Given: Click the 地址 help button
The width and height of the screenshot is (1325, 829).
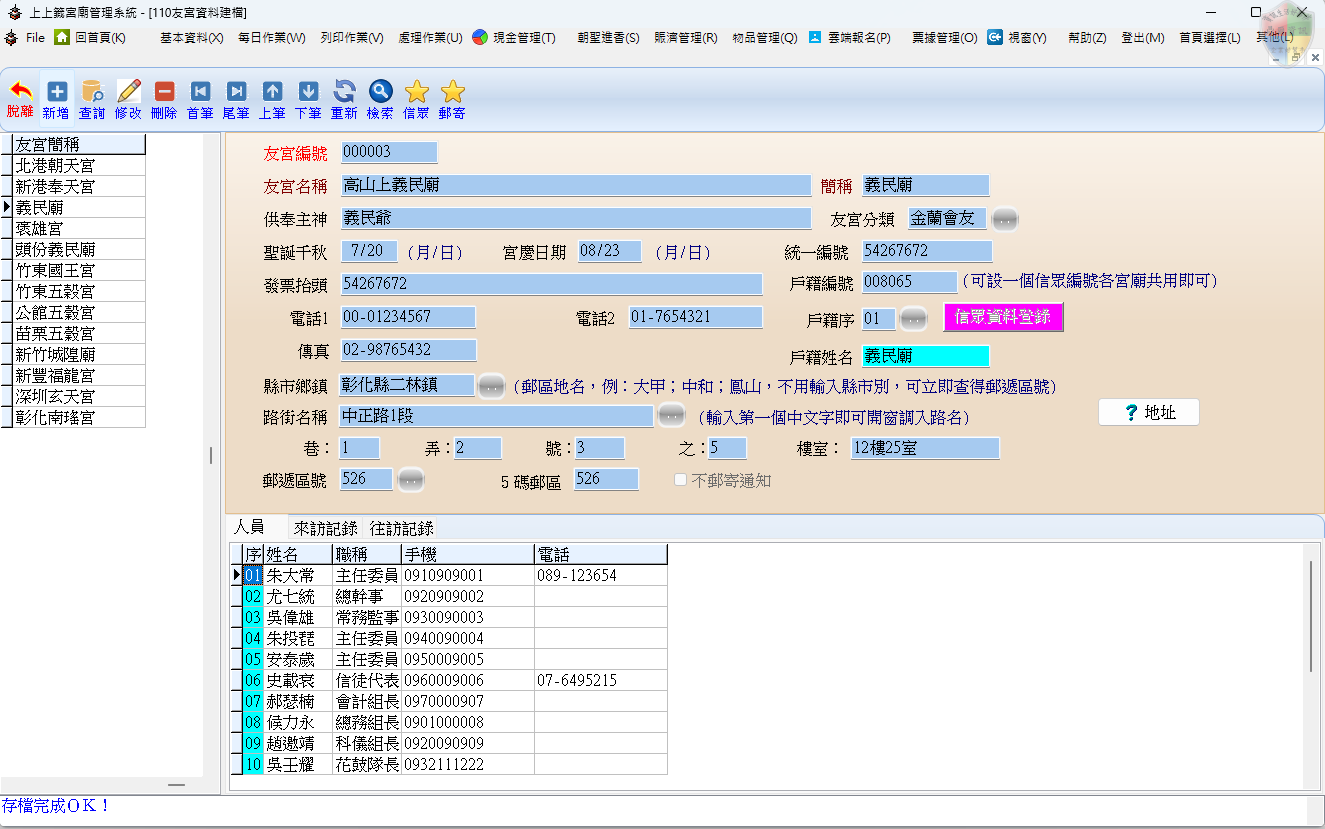Looking at the screenshot, I should pyautogui.click(x=1148, y=412).
